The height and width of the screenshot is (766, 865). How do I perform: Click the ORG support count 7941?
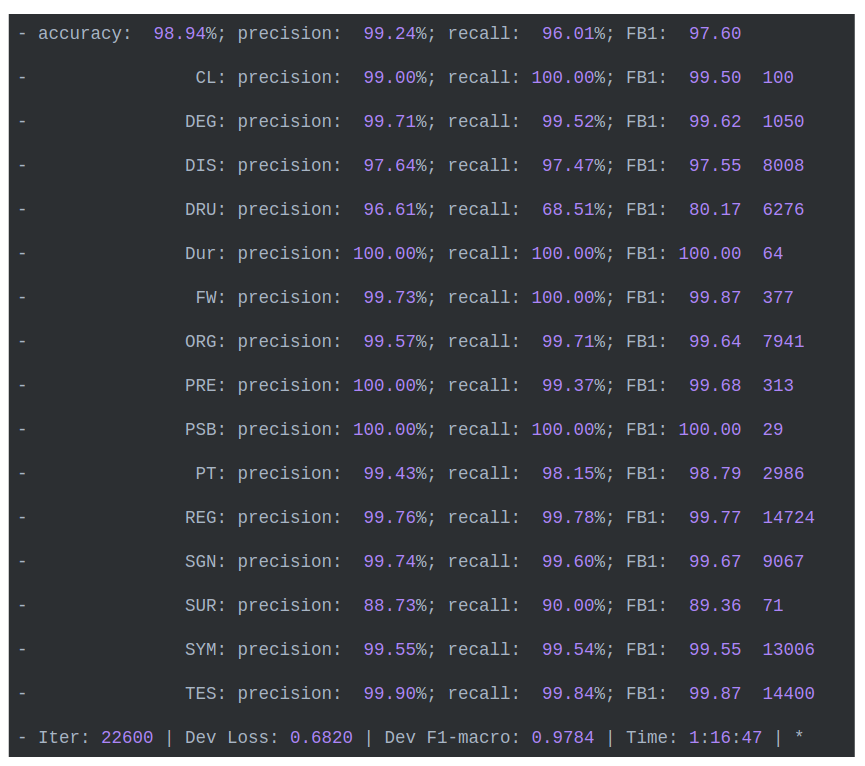(x=783, y=342)
